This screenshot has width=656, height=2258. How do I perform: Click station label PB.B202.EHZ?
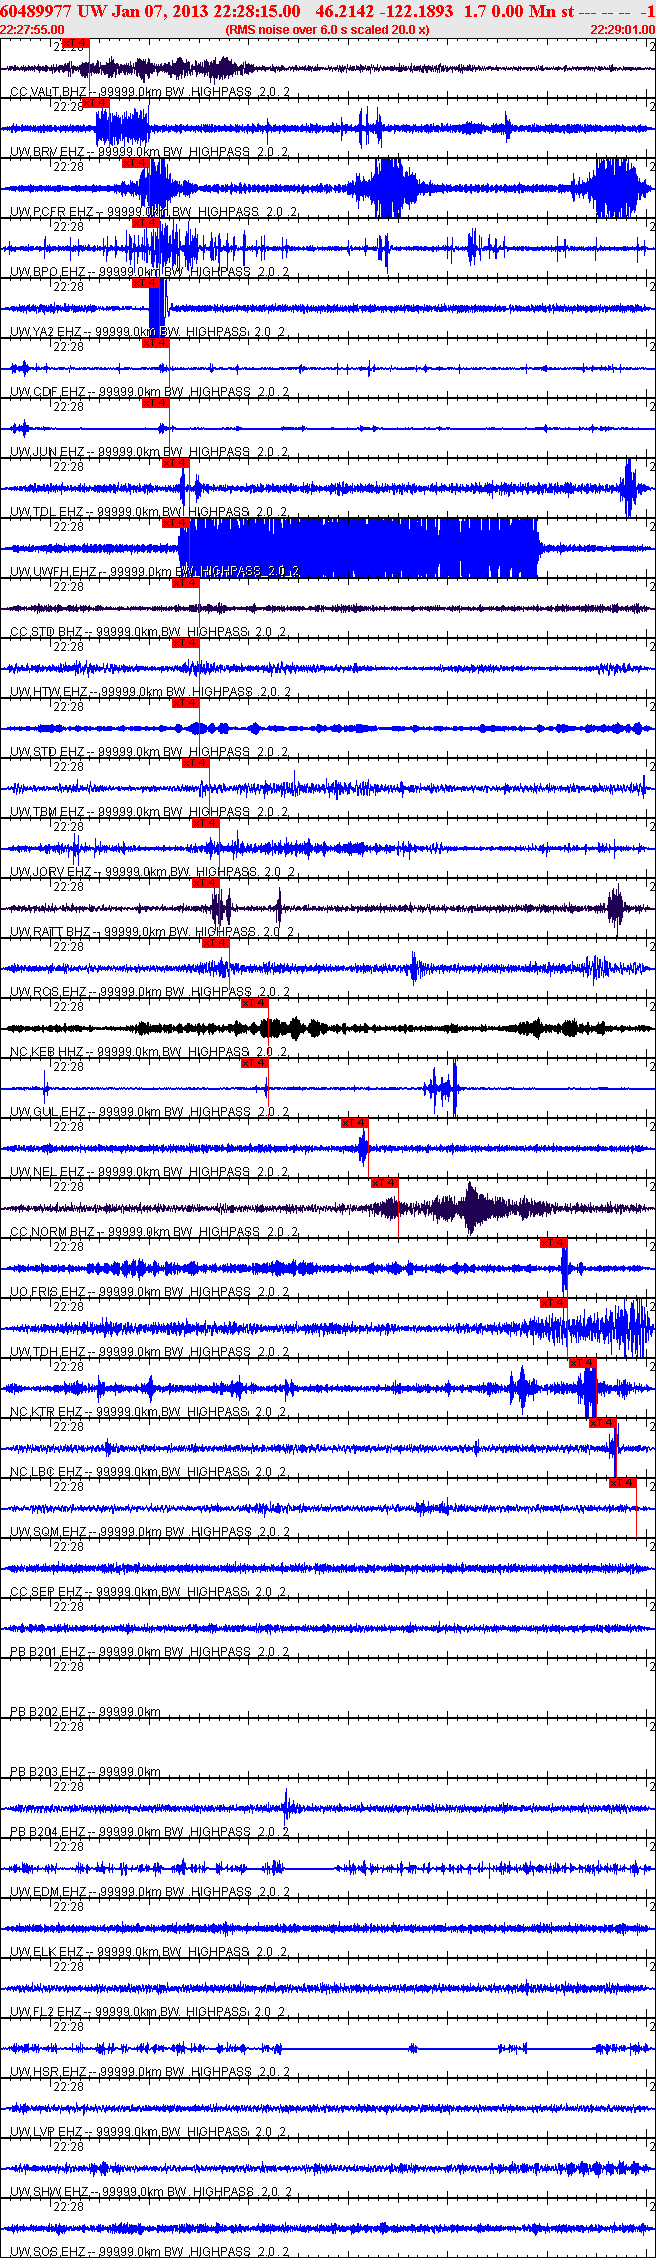pyautogui.click(x=48, y=1712)
